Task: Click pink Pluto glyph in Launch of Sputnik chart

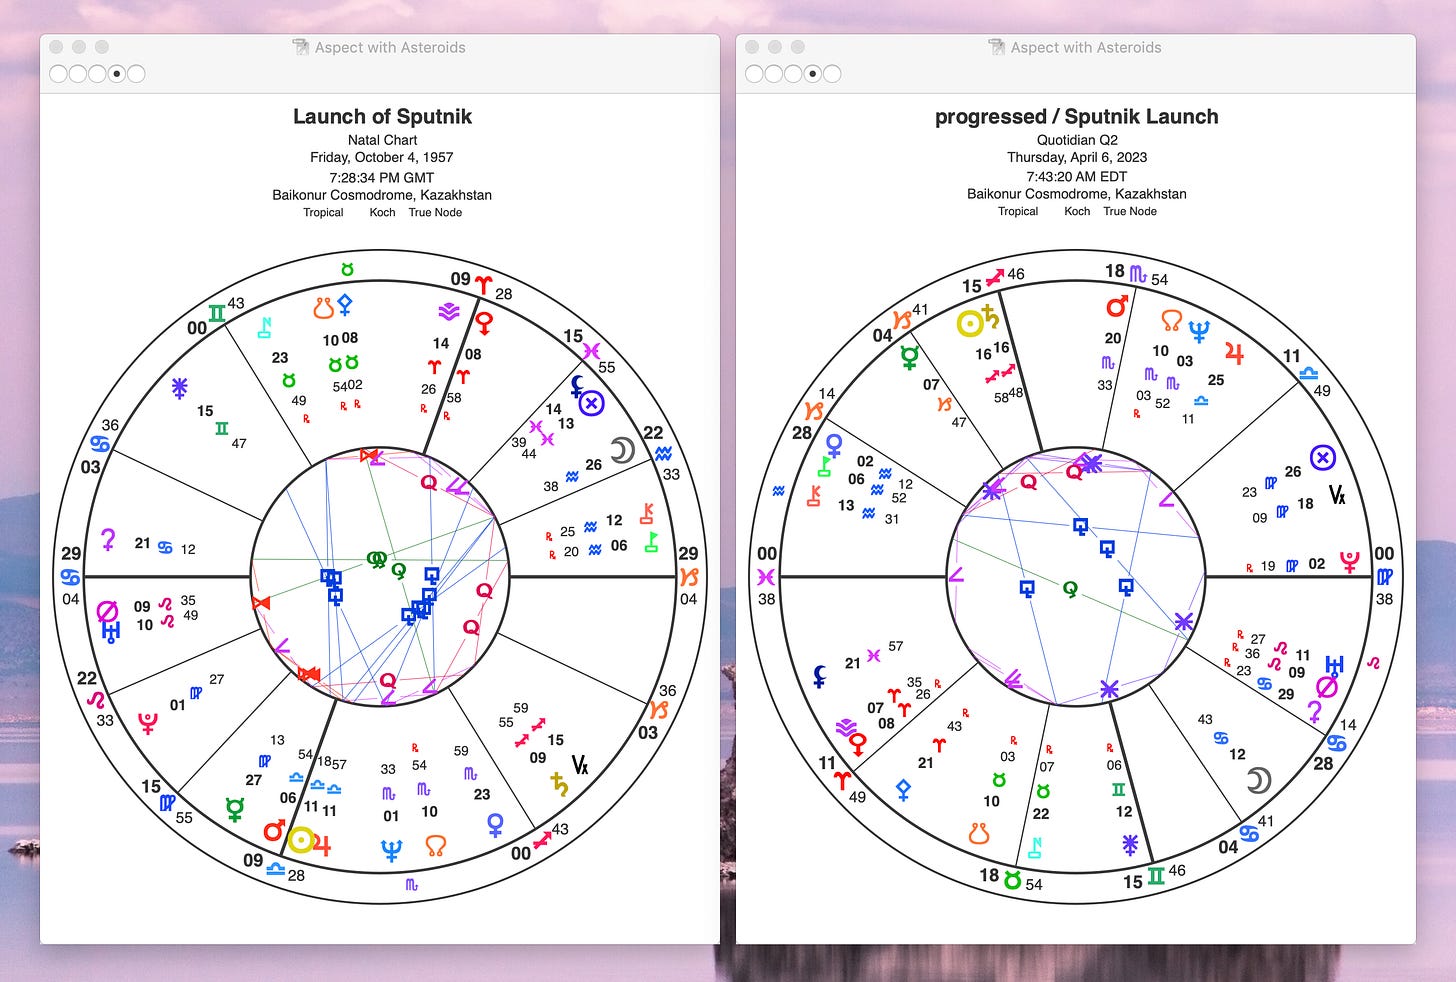Action: click(x=148, y=721)
